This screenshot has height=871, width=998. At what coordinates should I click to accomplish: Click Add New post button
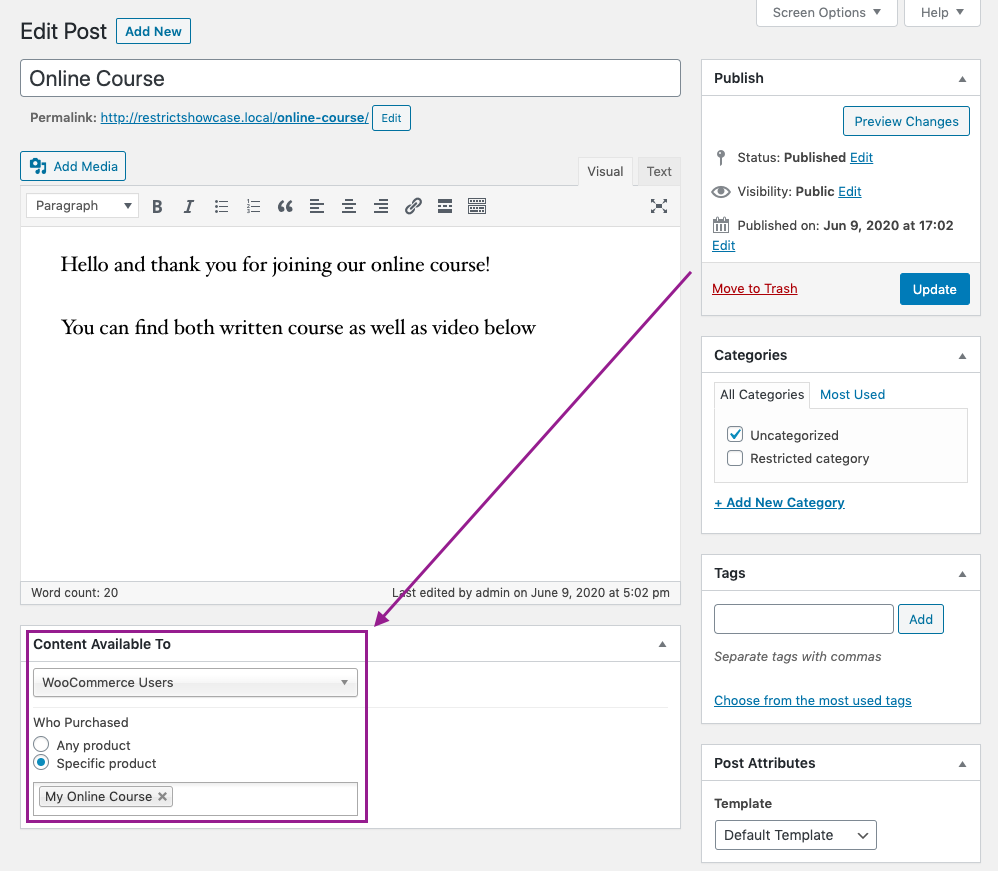pyautogui.click(x=153, y=31)
